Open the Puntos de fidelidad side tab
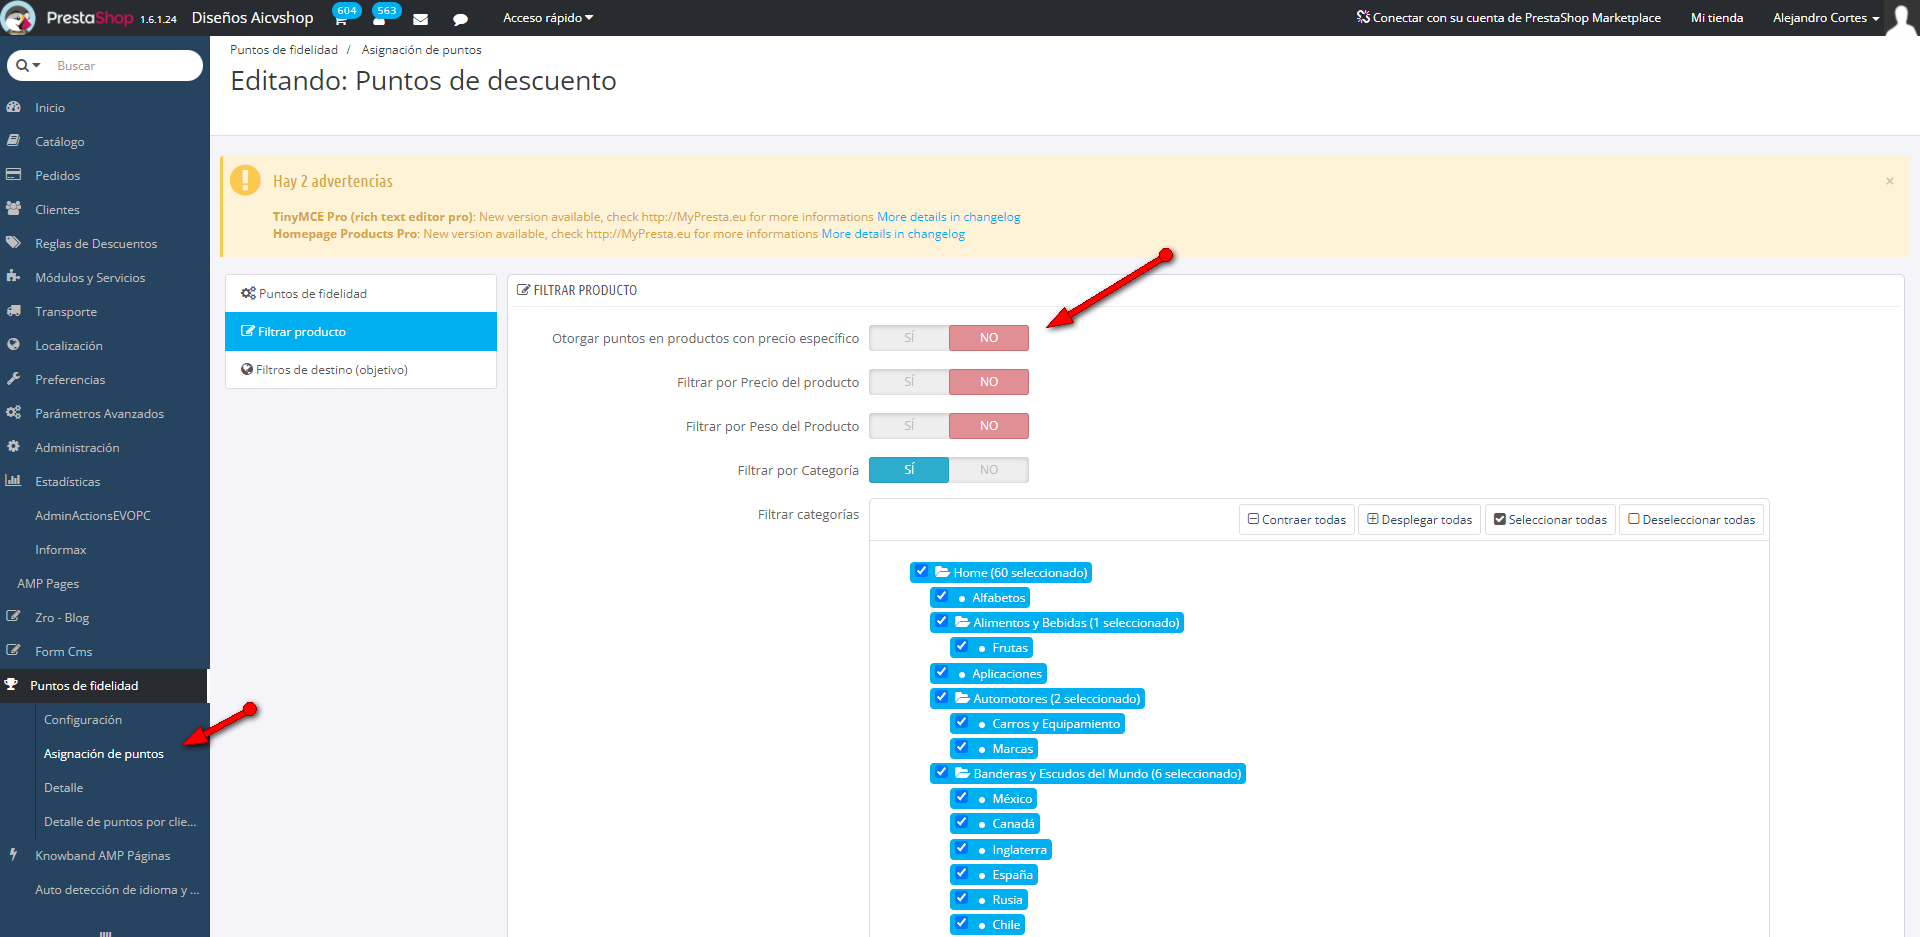 361,294
